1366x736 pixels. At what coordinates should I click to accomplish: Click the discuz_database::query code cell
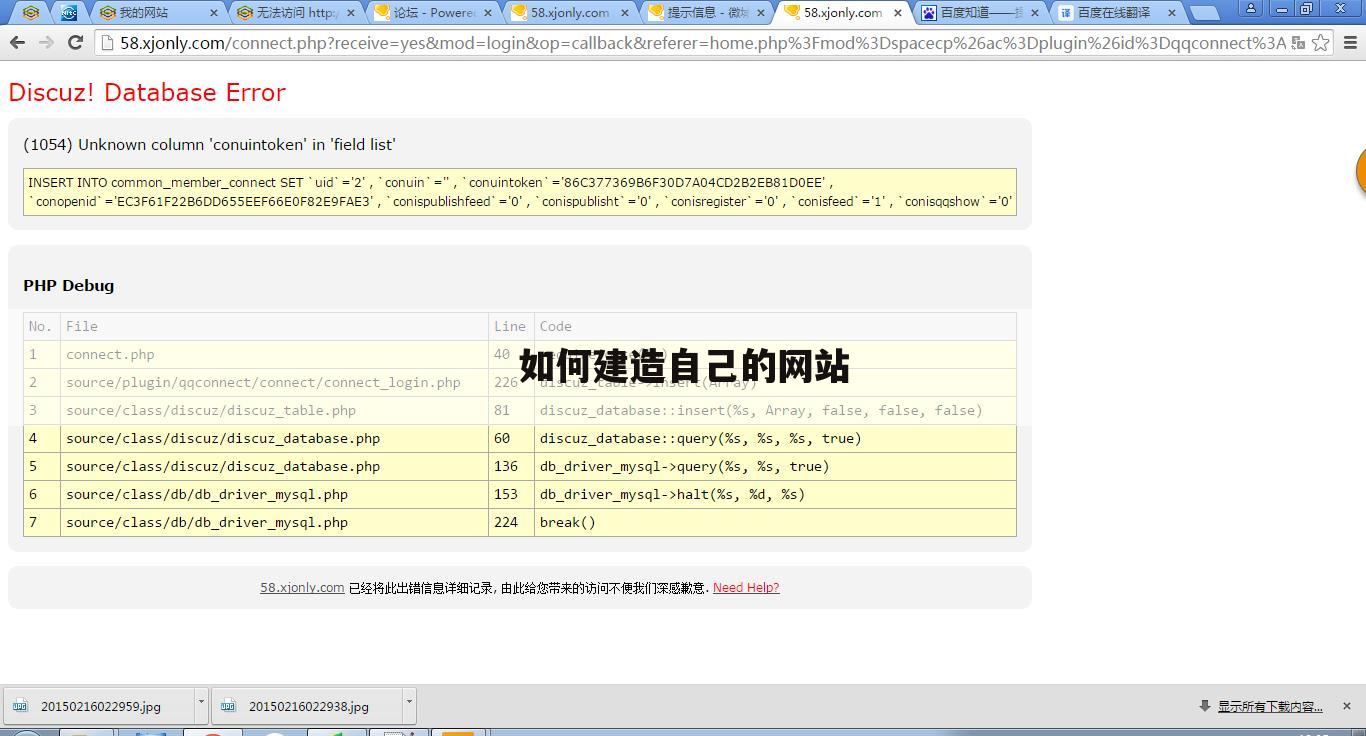(775, 438)
